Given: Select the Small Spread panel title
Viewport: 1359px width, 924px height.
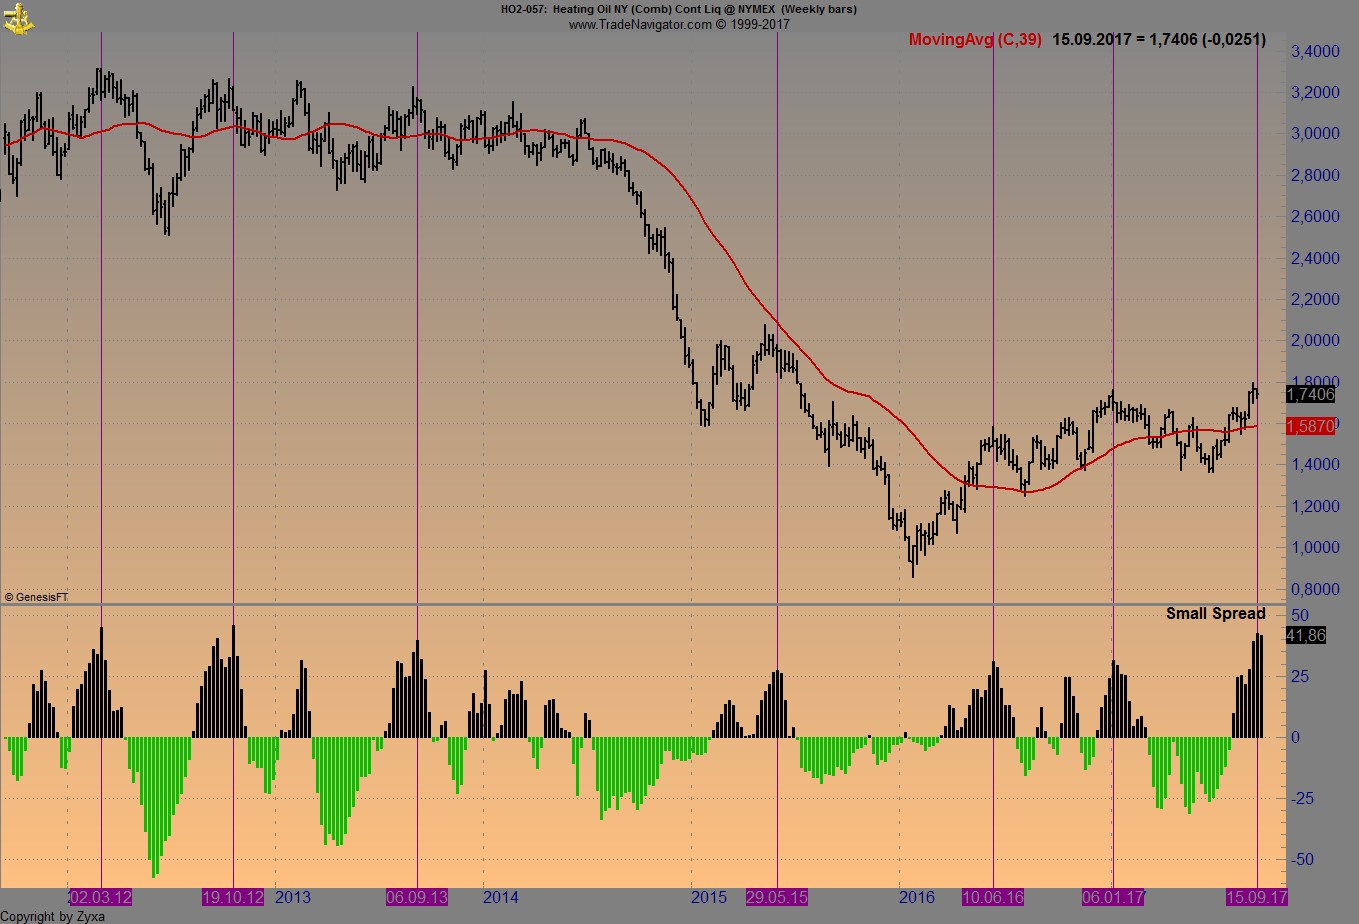Looking at the screenshot, I should coord(1216,613).
